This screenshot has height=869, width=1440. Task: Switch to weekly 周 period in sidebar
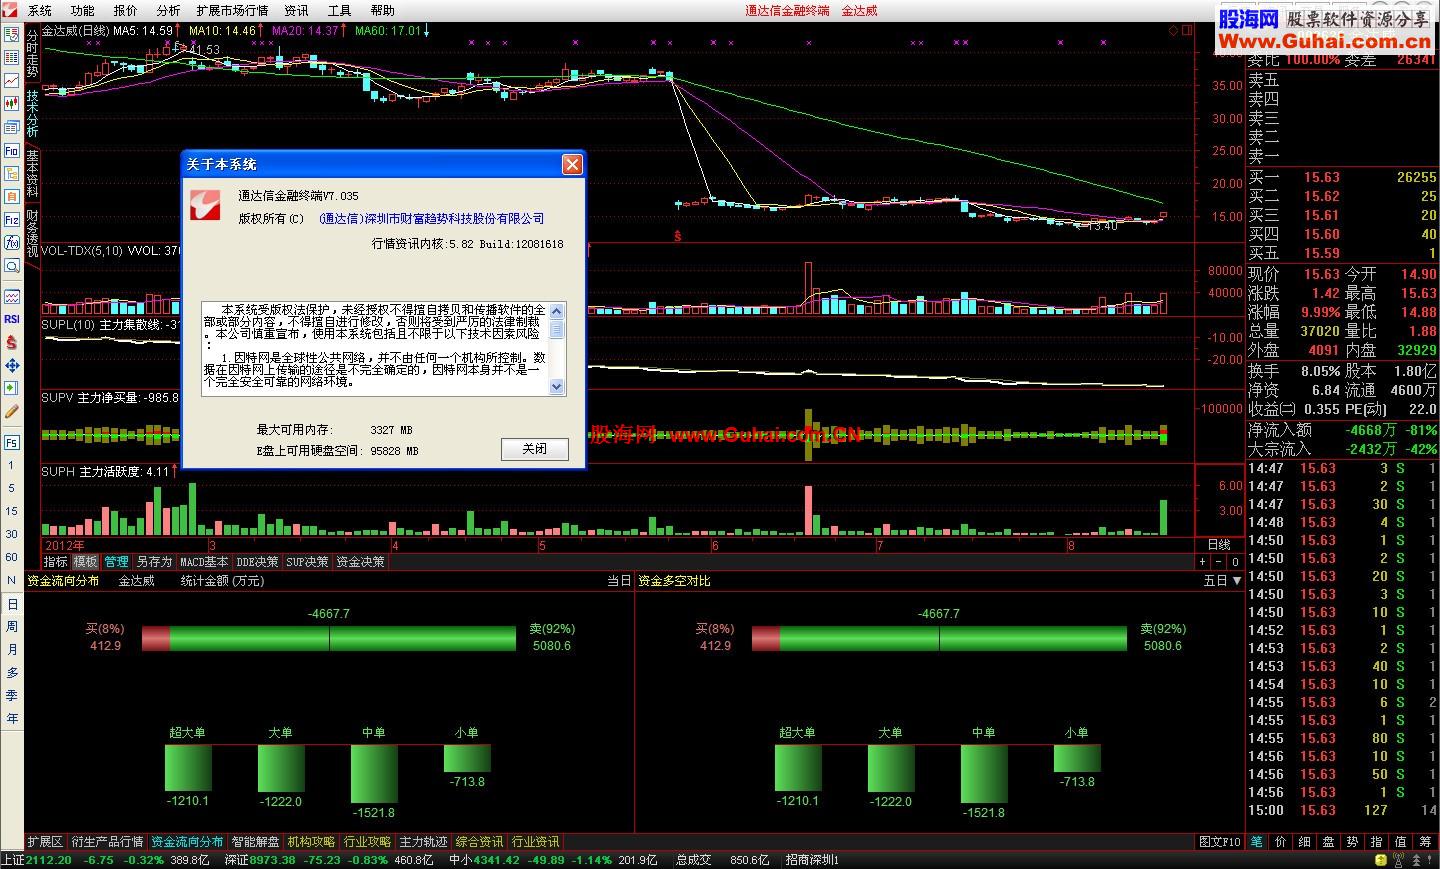(12, 627)
